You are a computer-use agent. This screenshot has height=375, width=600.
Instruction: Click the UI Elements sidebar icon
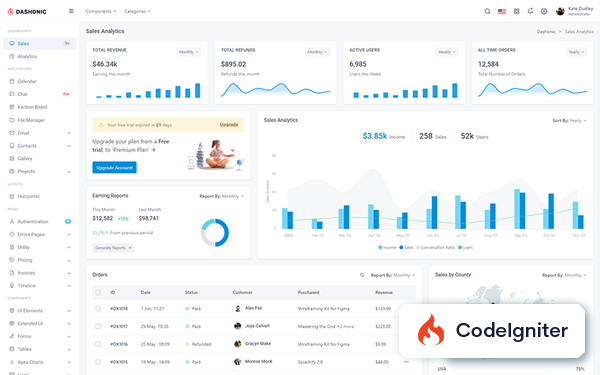pos(11,311)
